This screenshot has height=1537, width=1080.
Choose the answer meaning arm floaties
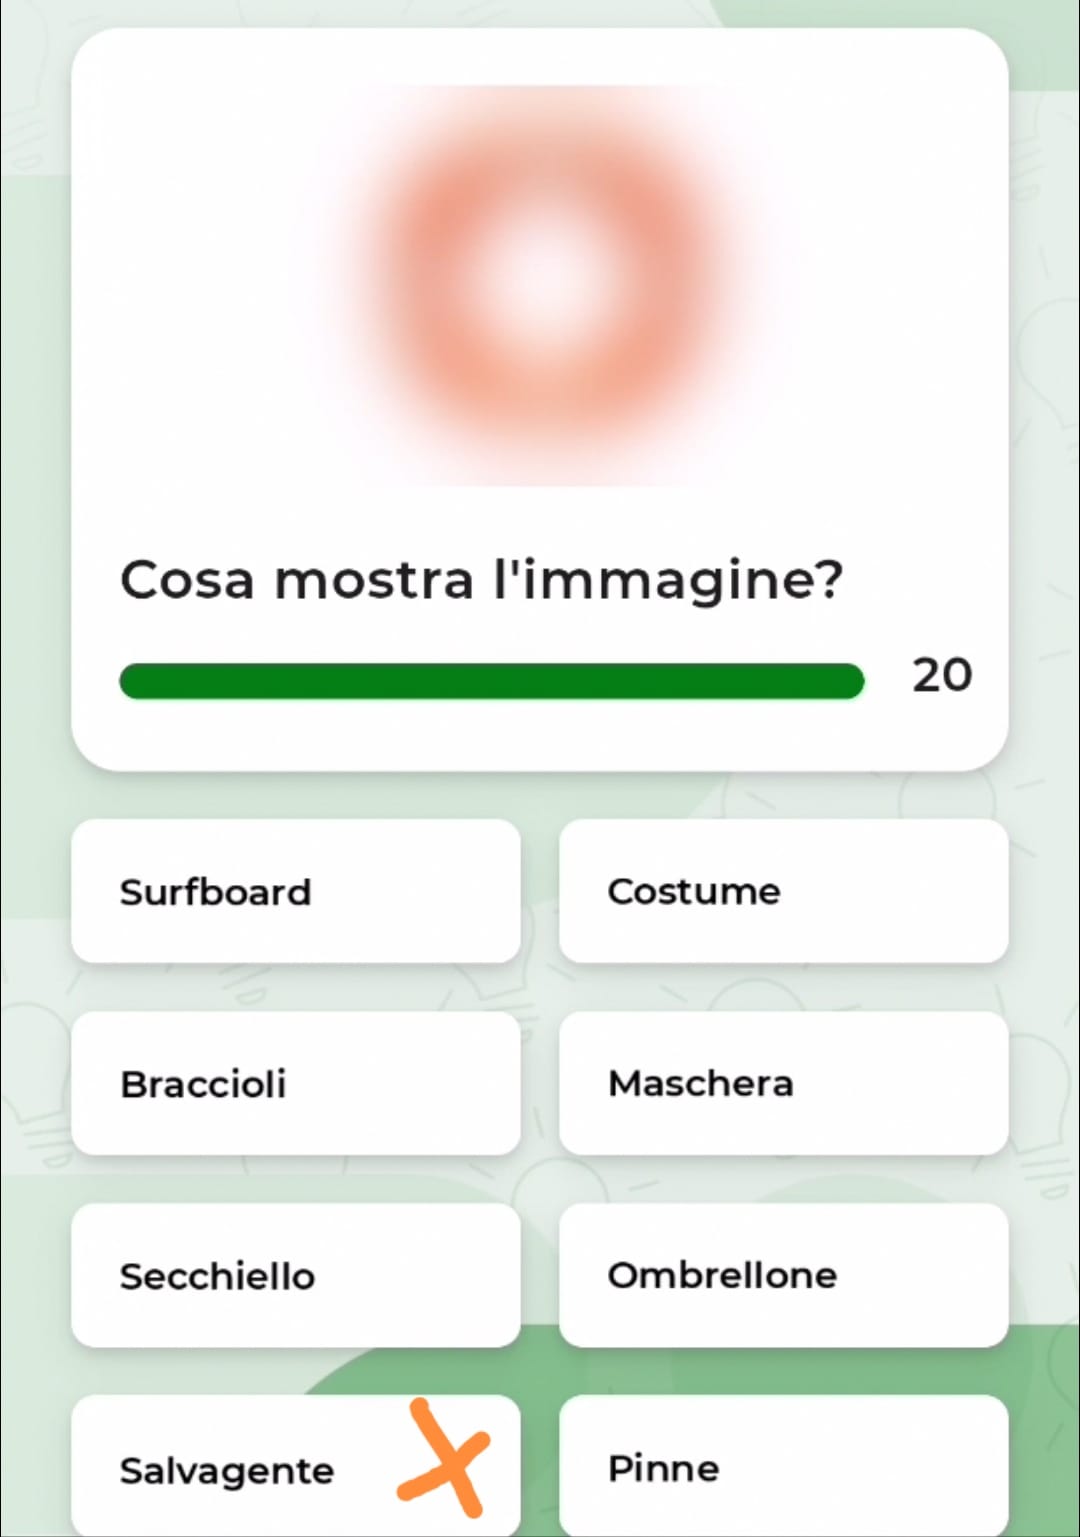tap(295, 1083)
